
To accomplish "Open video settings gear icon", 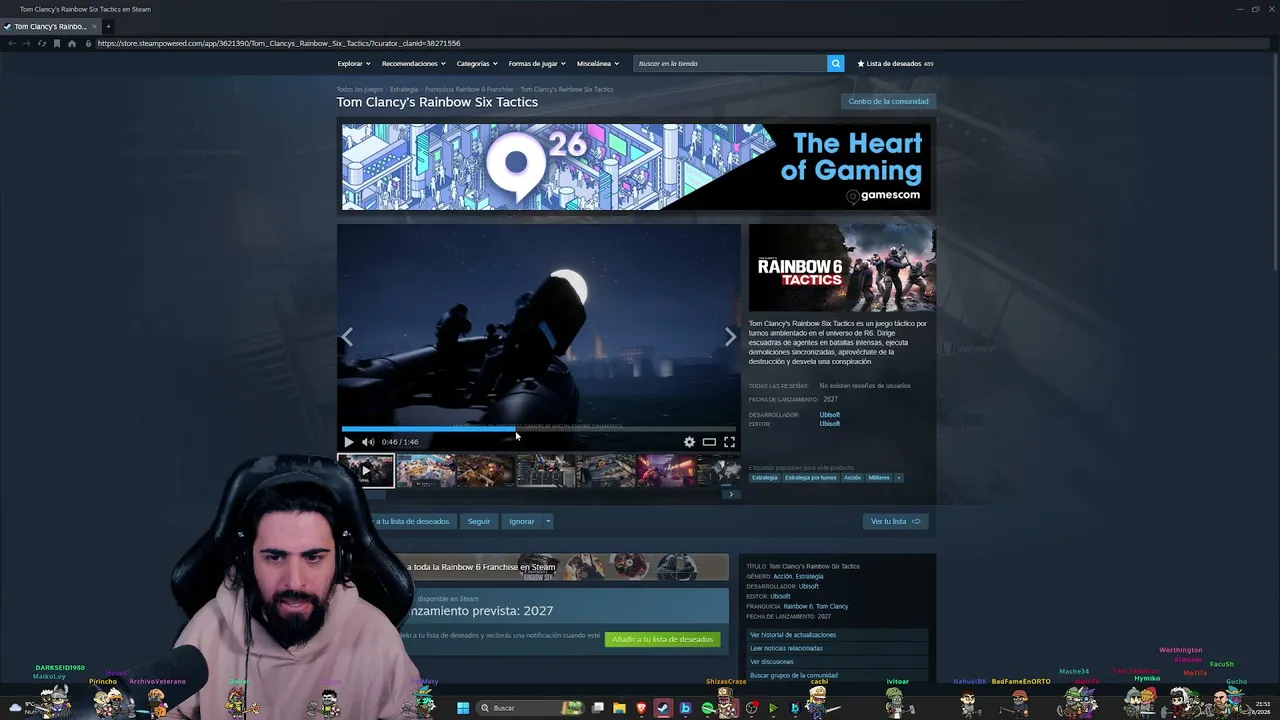I will tap(689, 442).
